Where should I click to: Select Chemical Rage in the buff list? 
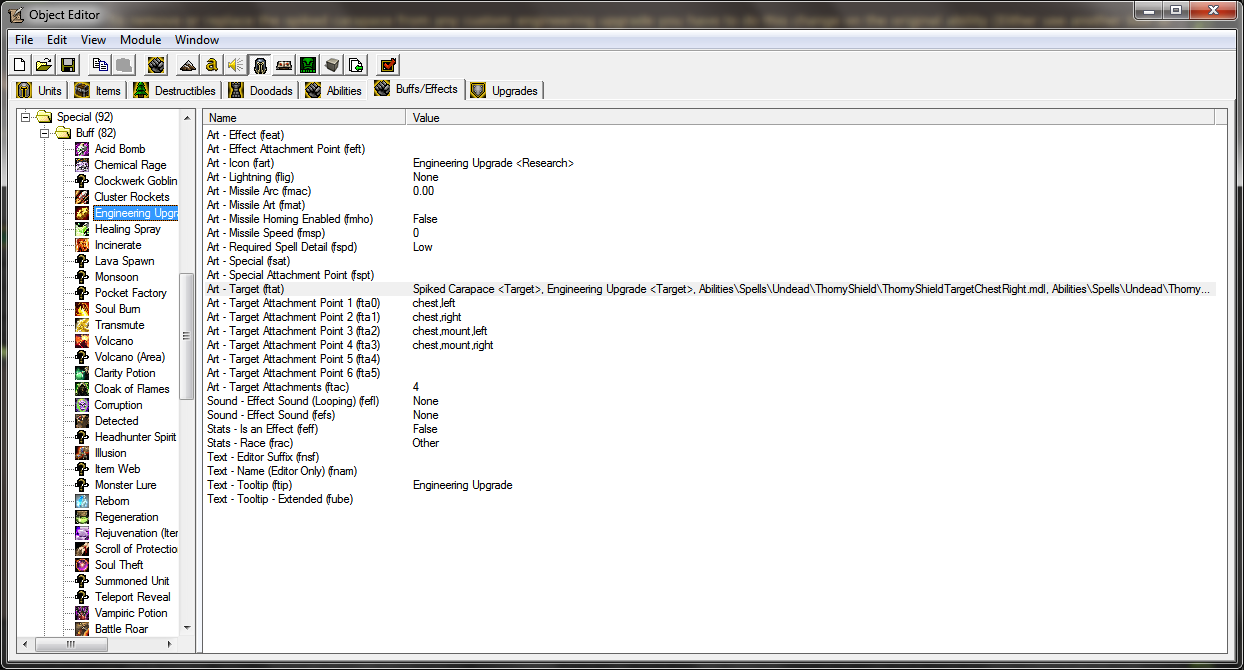point(130,165)
